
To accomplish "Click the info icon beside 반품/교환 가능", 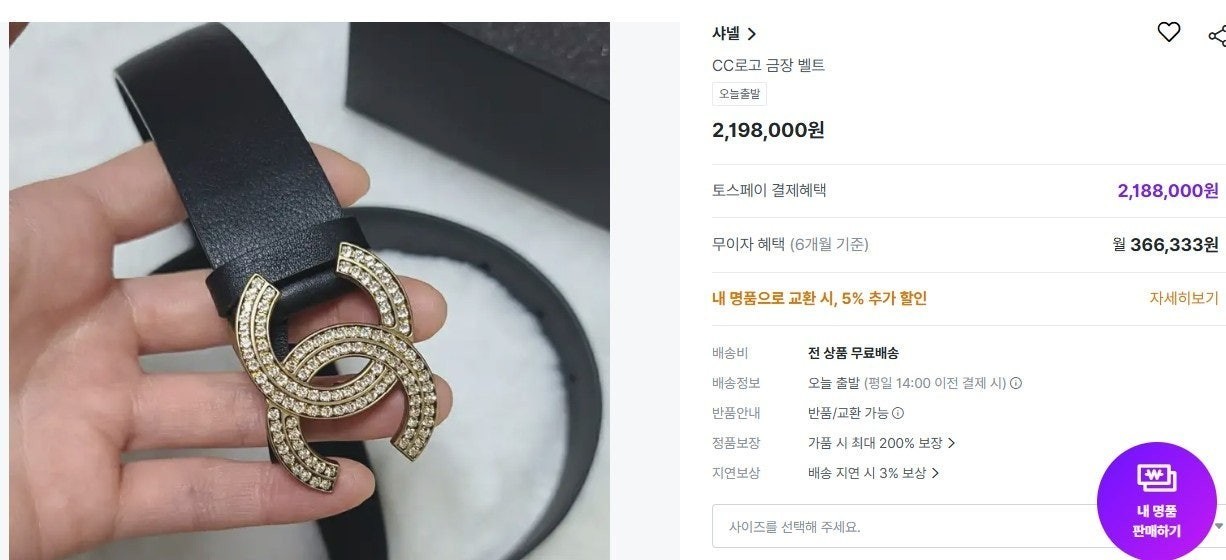I will [x=898, y=413].
